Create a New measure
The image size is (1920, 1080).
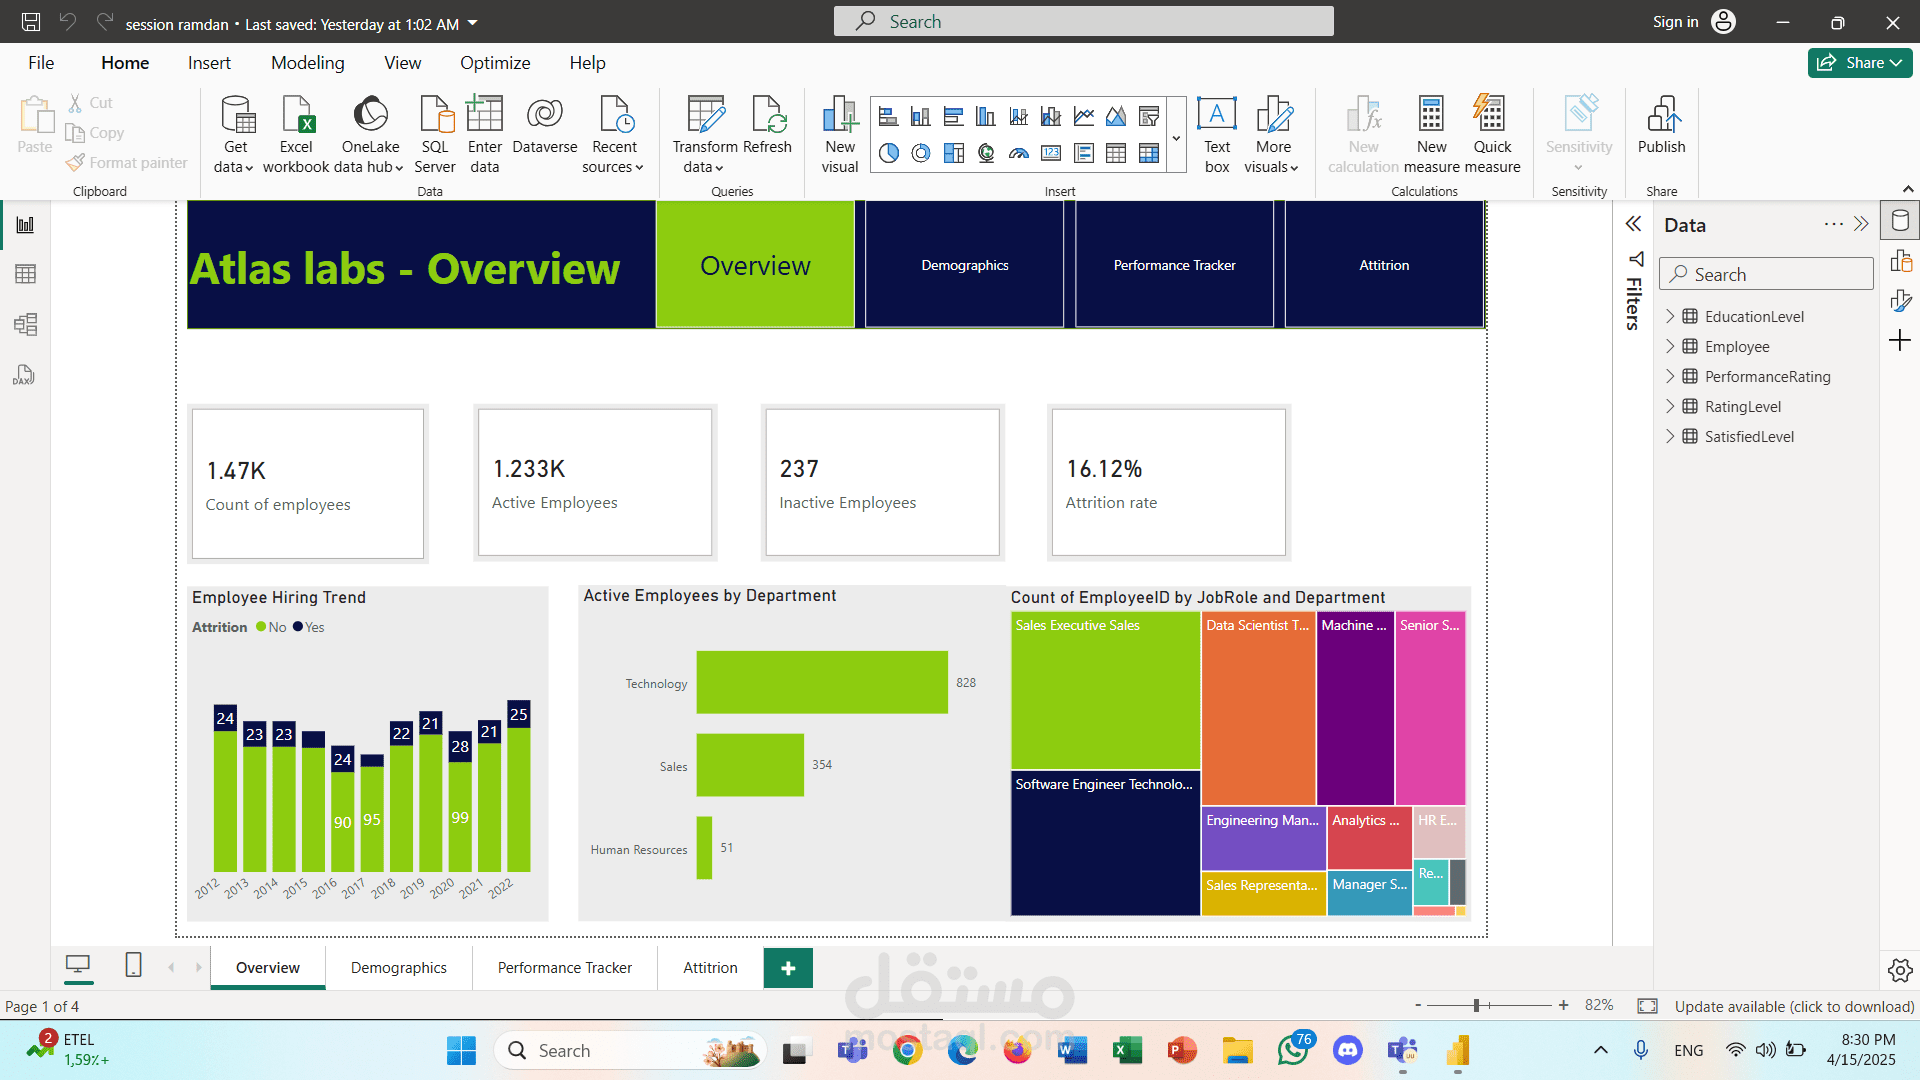click(1432, 134)
